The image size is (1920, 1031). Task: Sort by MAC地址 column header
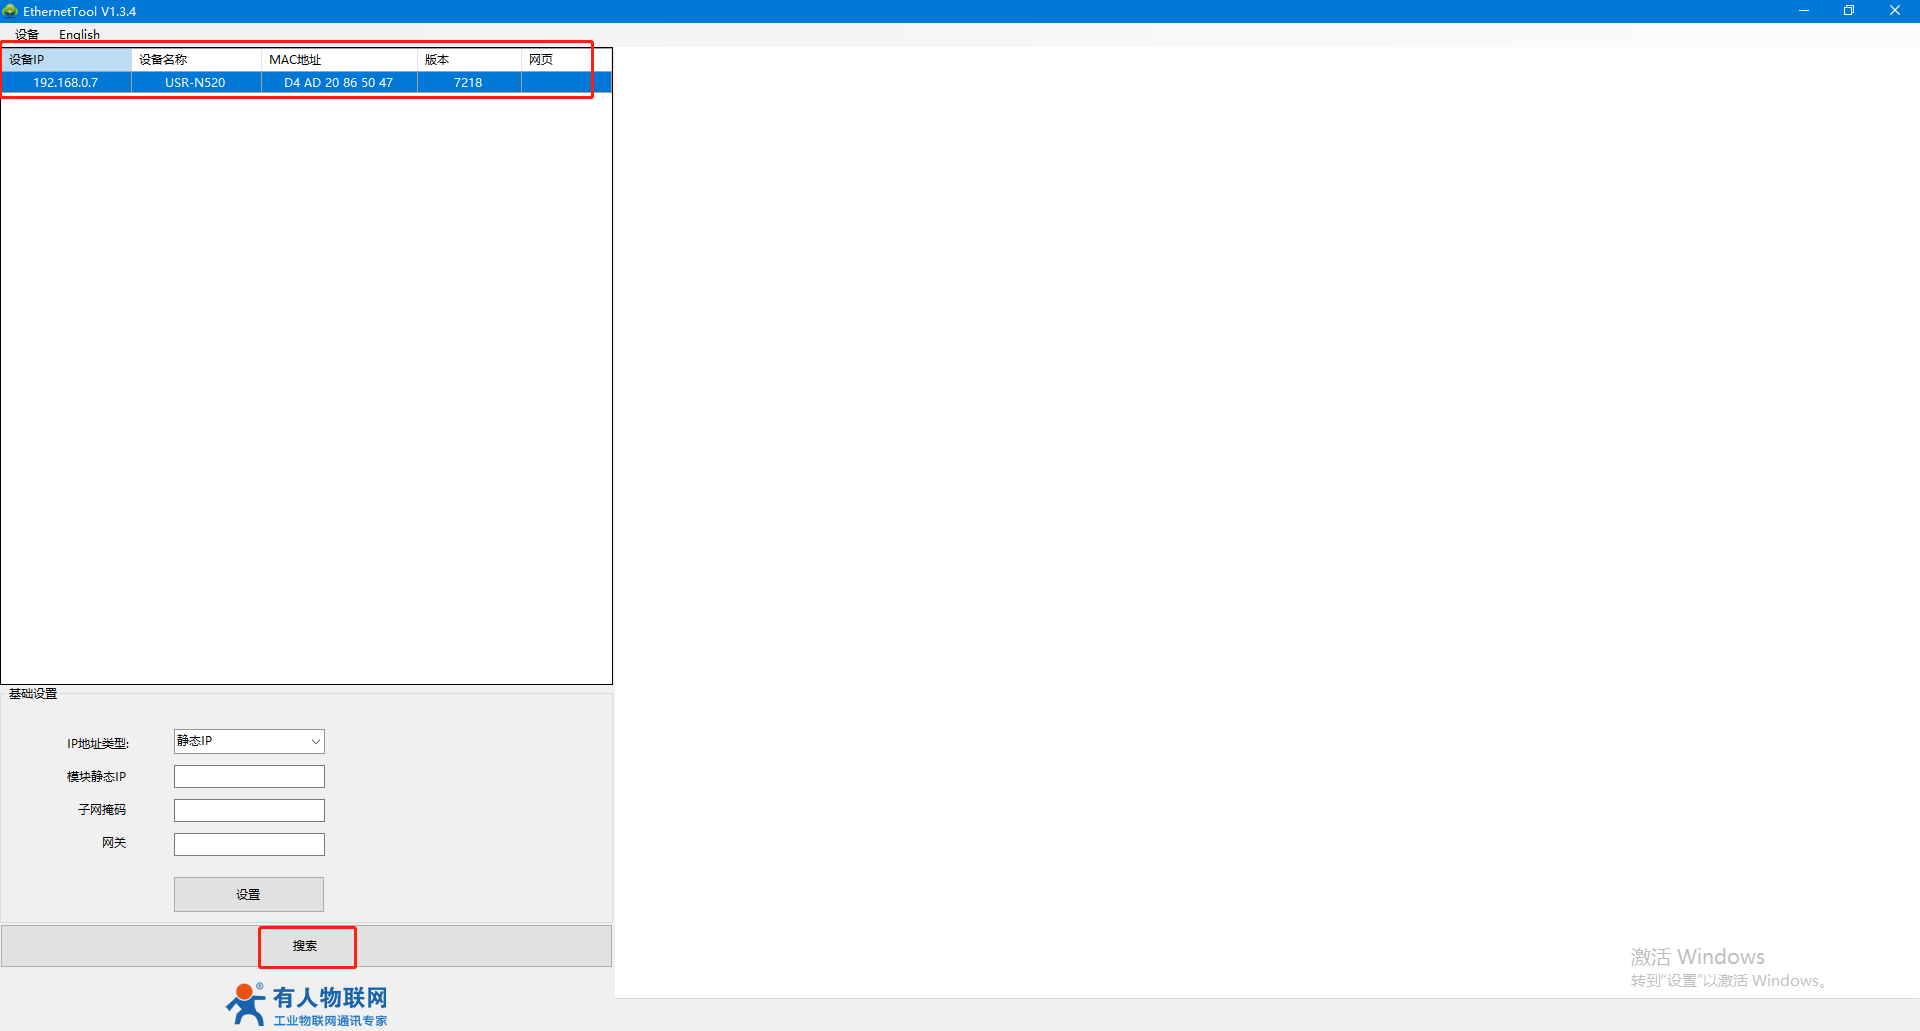[x=339, y=60]
